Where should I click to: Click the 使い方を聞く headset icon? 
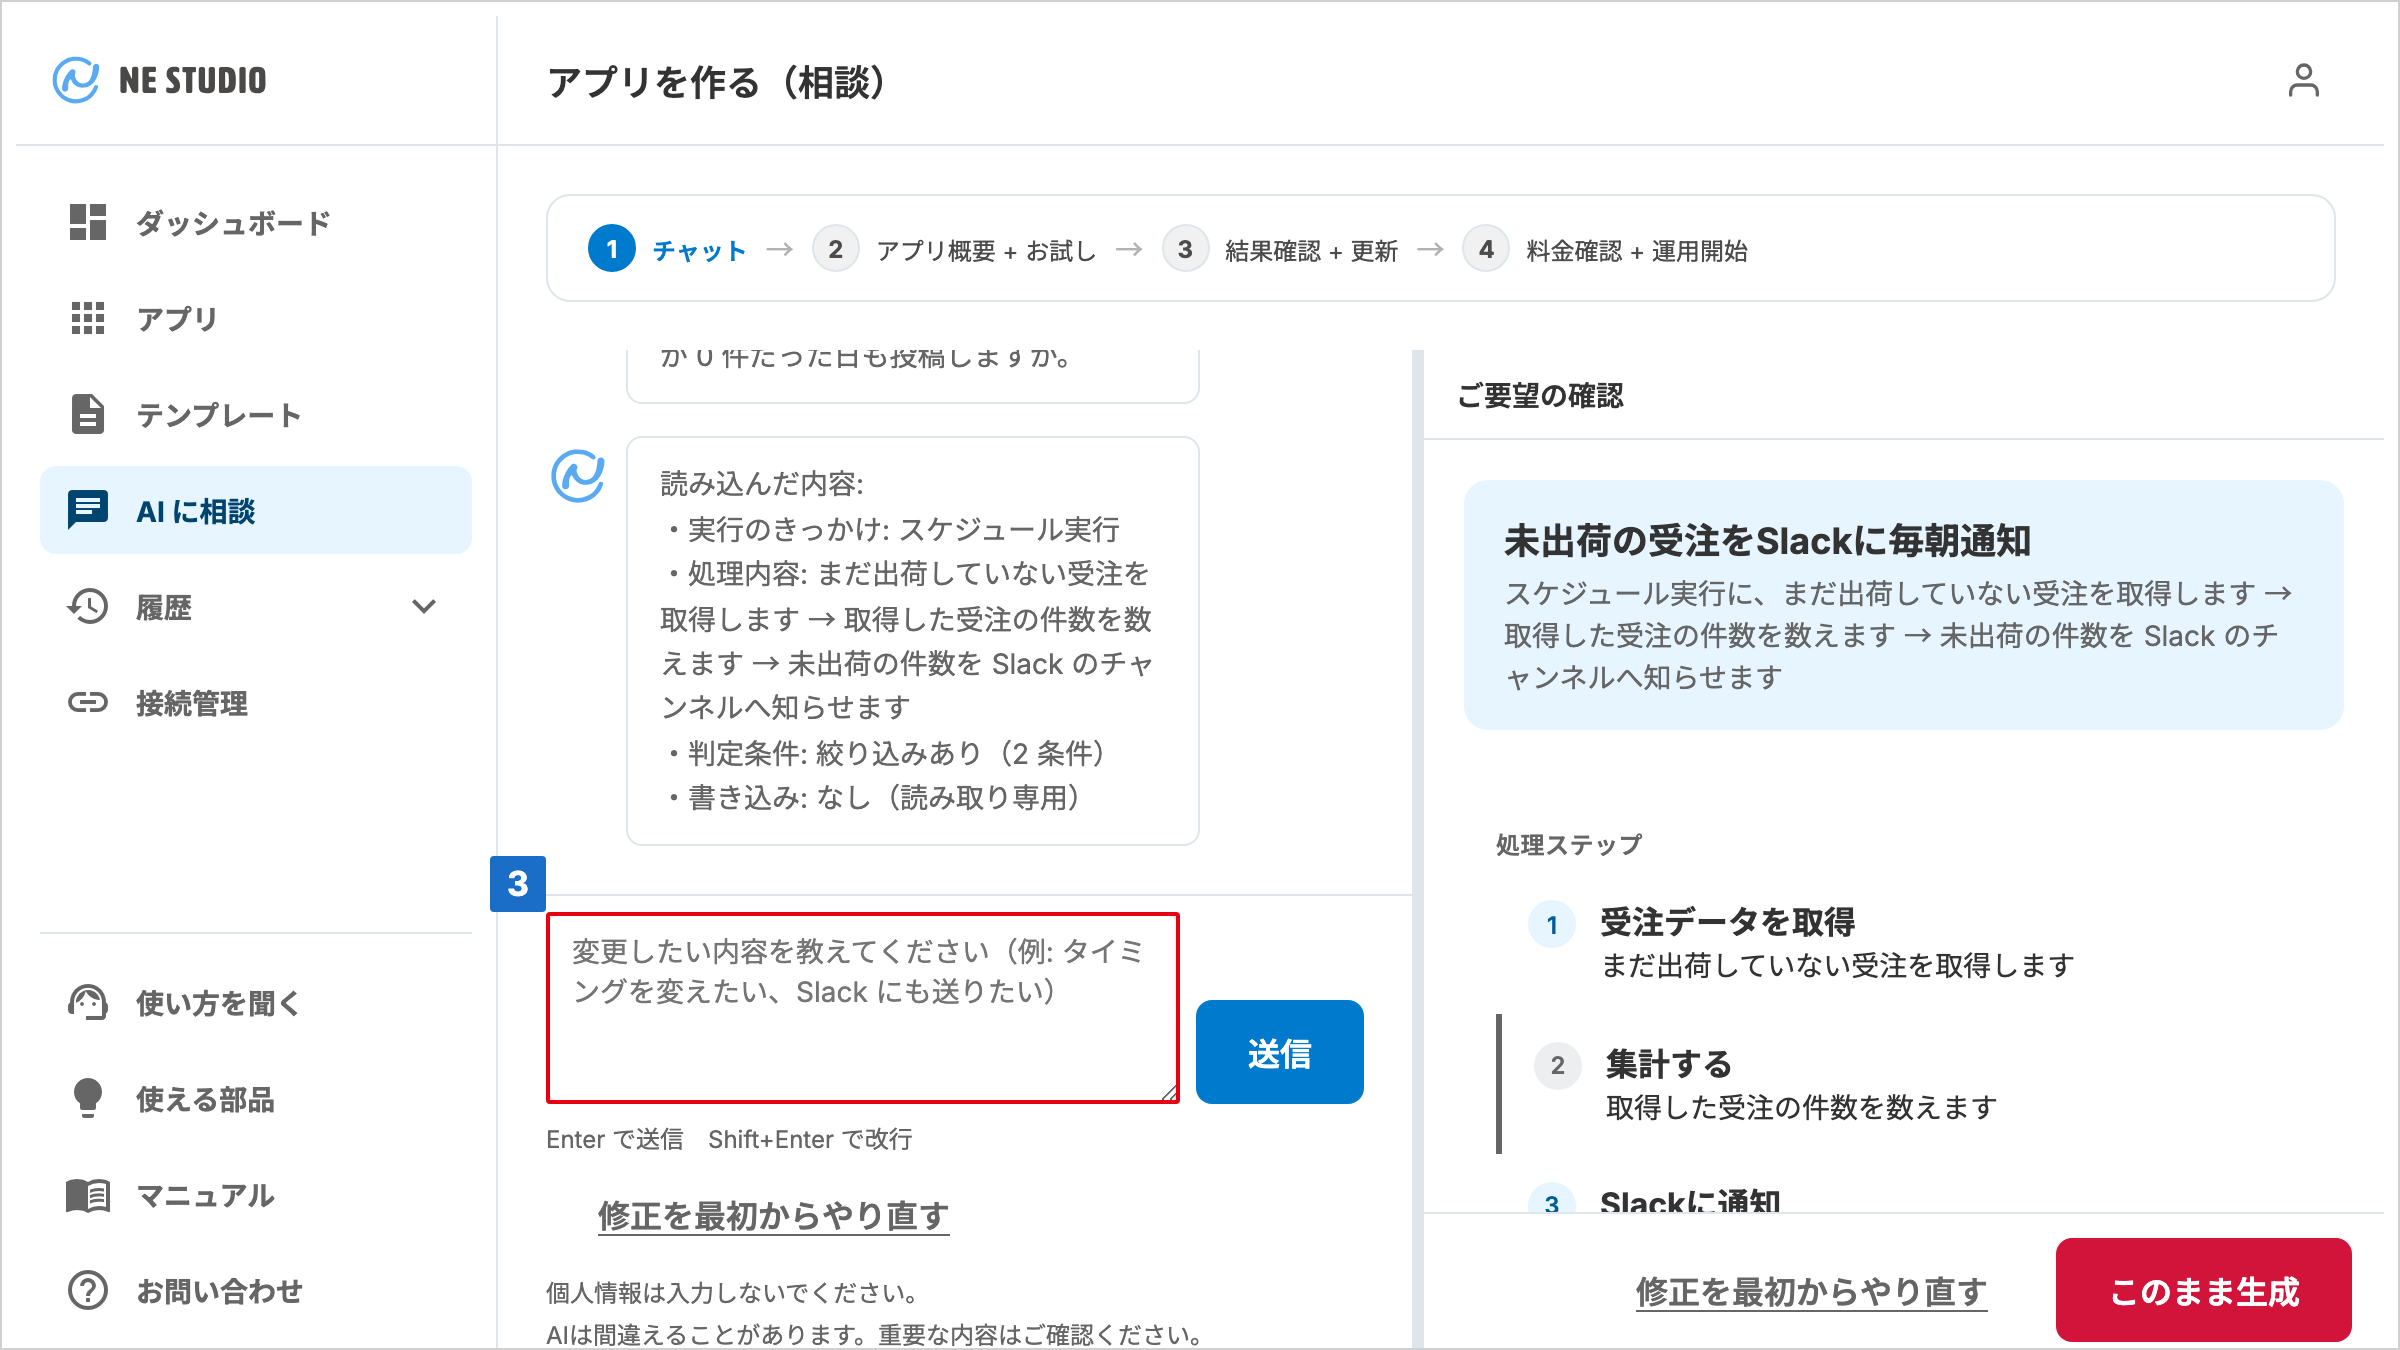pyautogui.click(x=88, y=1002)
